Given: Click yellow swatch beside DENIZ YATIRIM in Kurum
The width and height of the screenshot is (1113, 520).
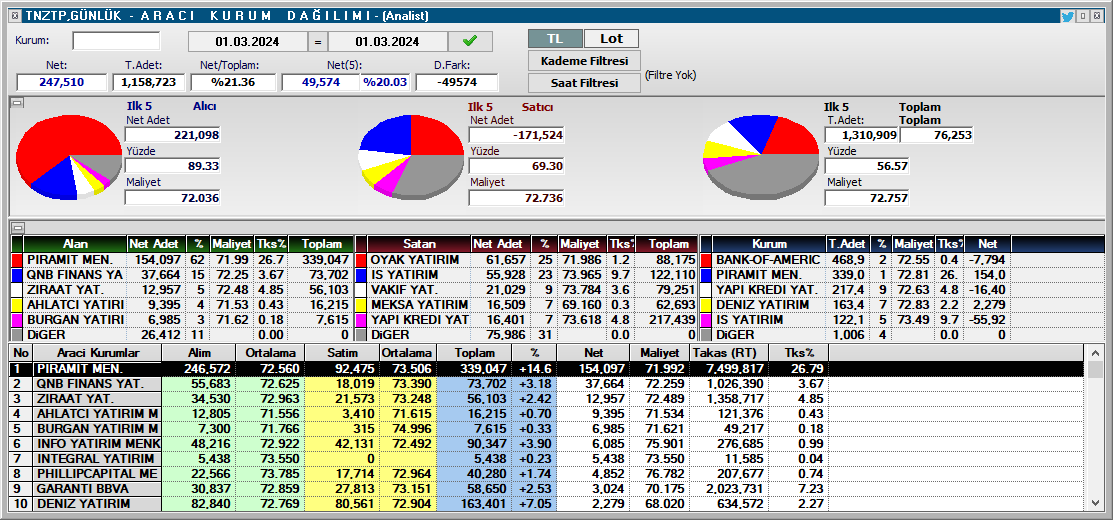Looking at the screenshot, I should click(x=706, y=304).
